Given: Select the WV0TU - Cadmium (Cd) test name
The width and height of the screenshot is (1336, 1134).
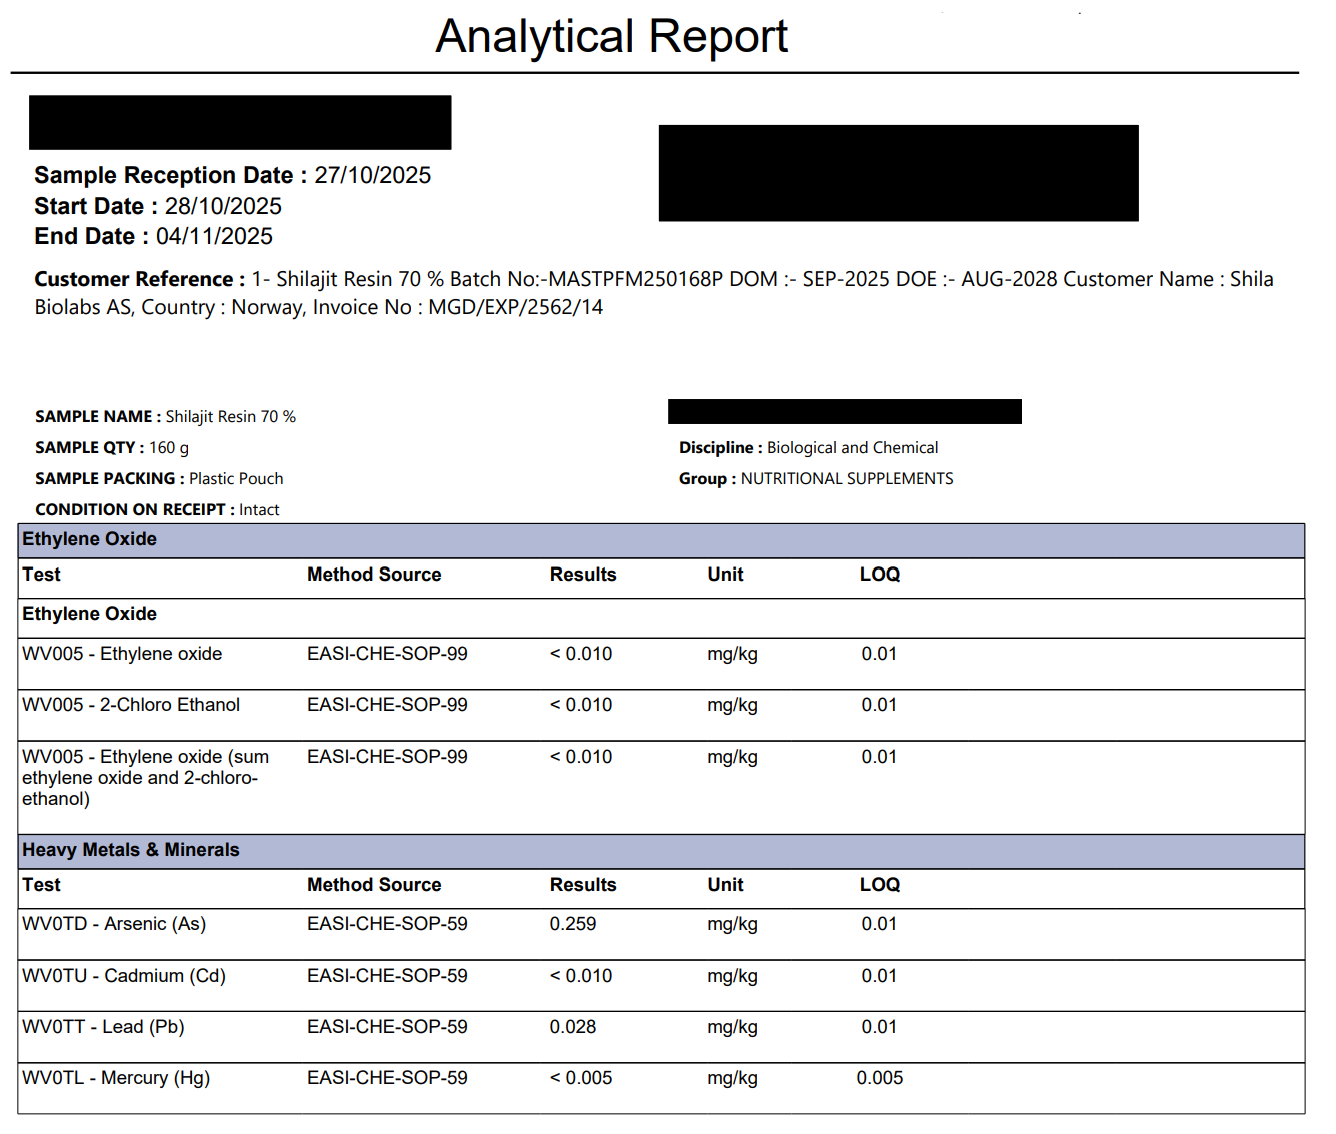Looking at the screenshot, I should (x=124, y=976).
